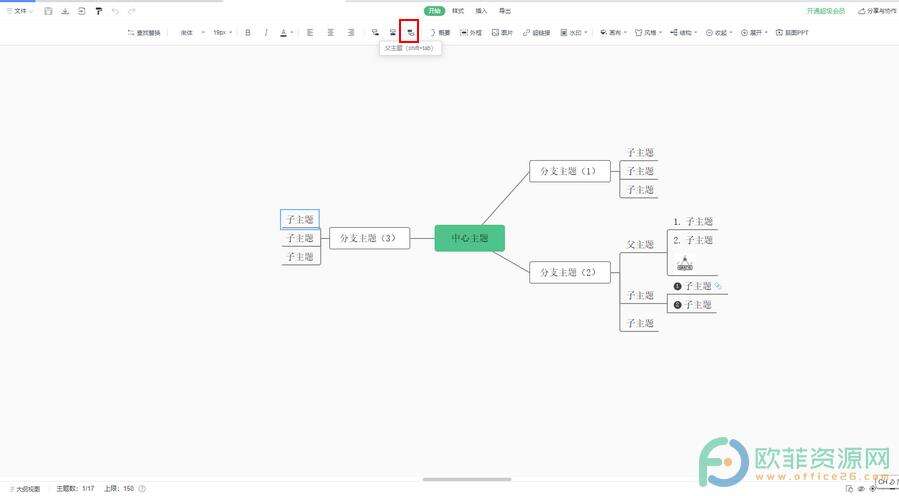Click the save icon in top bar
Image resolution: width=899 pixels, height=496 pixels.
point(48,11)
